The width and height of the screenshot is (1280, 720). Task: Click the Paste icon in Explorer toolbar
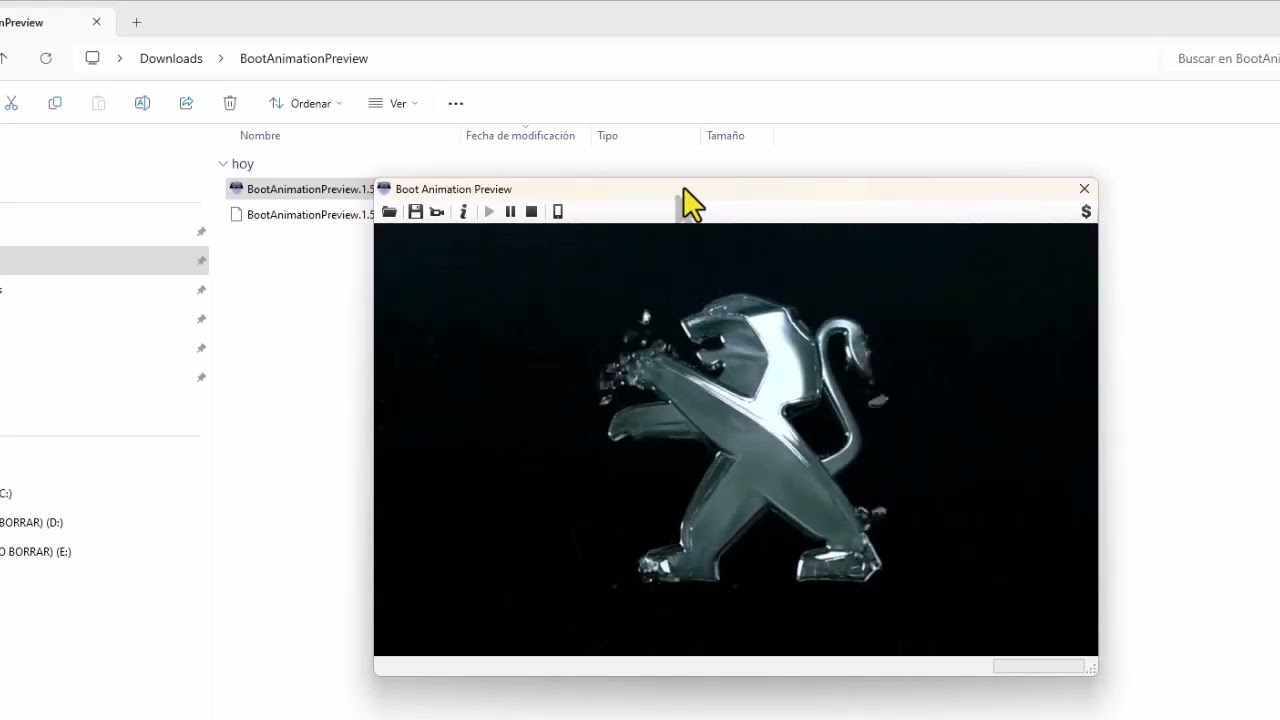[99, 103]
